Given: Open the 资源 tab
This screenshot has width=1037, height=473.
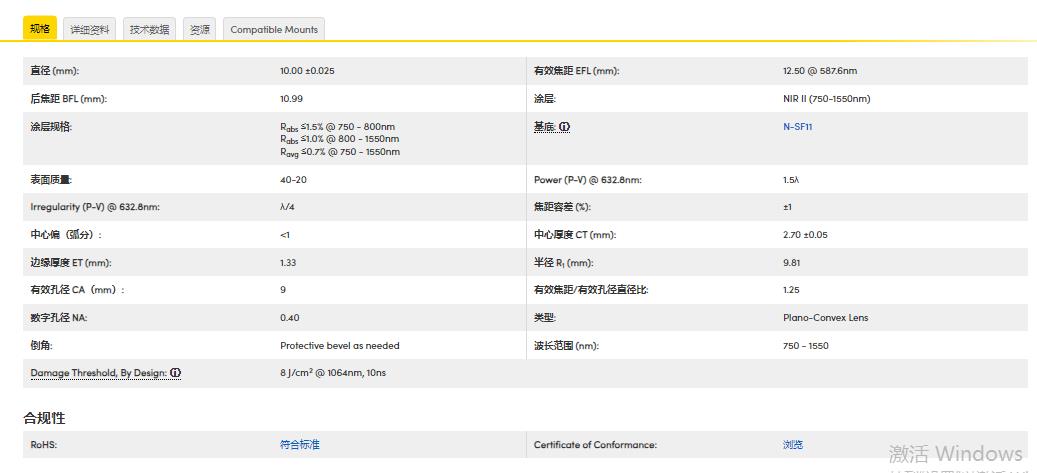Looking at the screenshot, I should point(200,29).
